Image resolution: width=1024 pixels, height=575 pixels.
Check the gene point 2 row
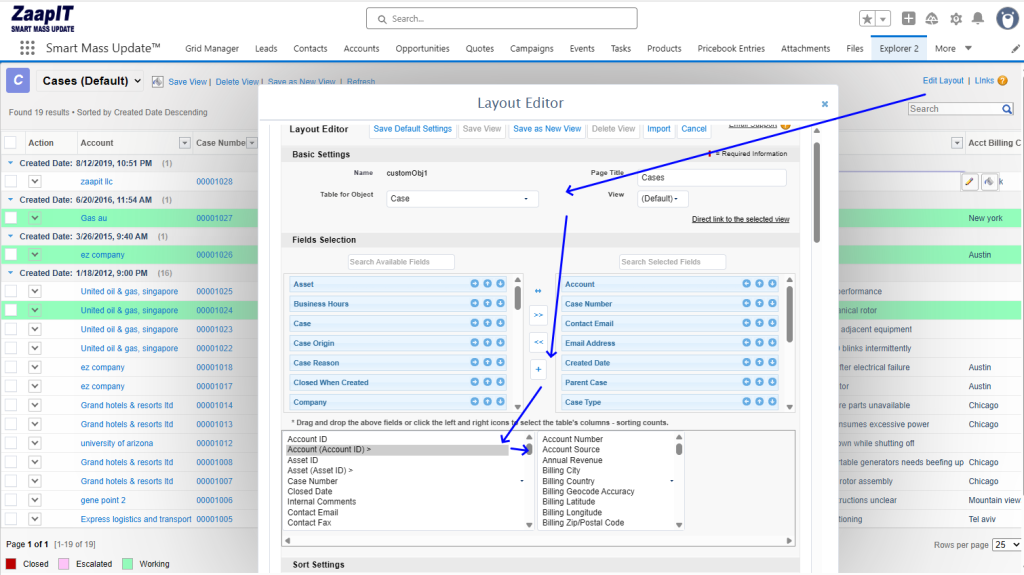click(x=11, y=500)
